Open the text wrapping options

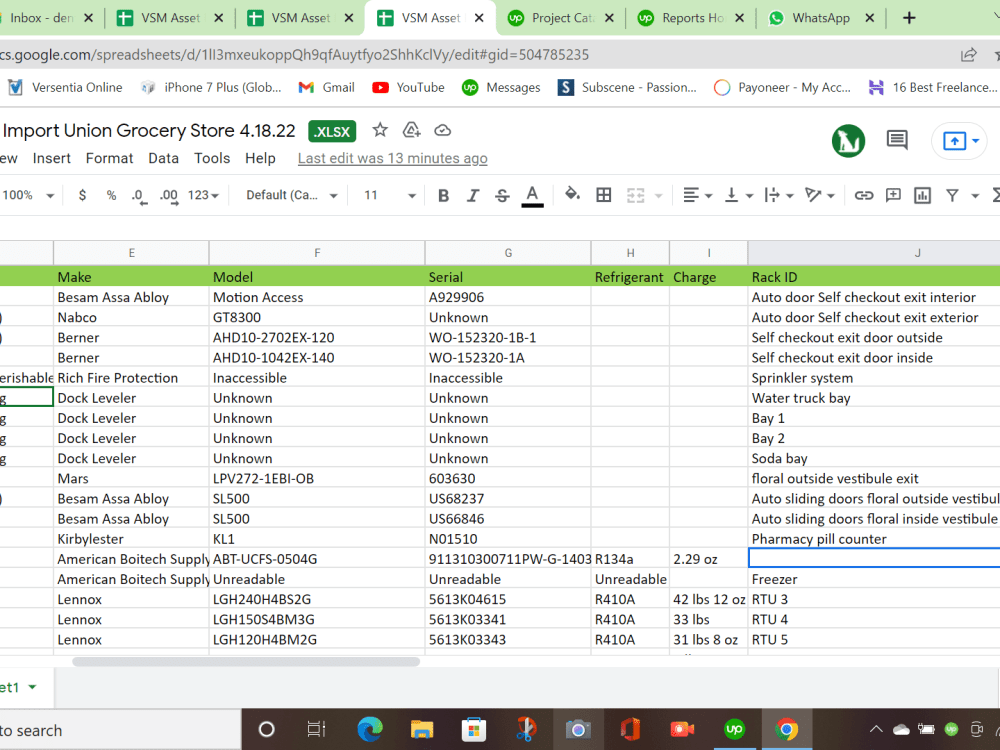pyautogui.click(x=778, y=195)
